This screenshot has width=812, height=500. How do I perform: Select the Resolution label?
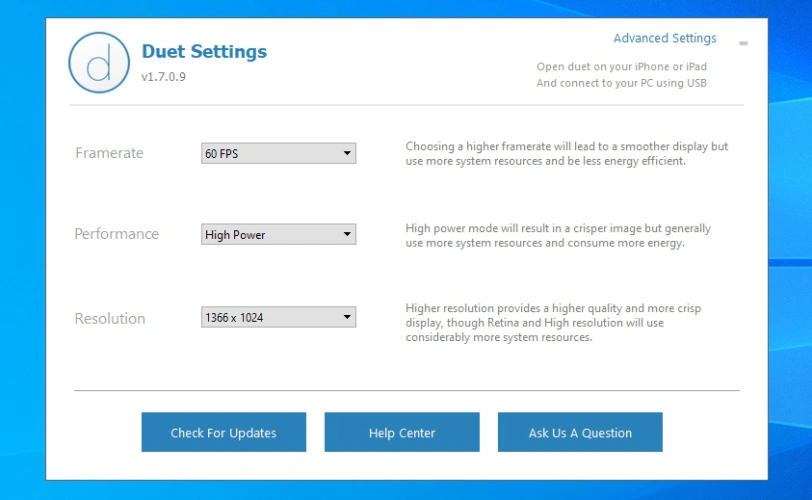click(110, 319)
